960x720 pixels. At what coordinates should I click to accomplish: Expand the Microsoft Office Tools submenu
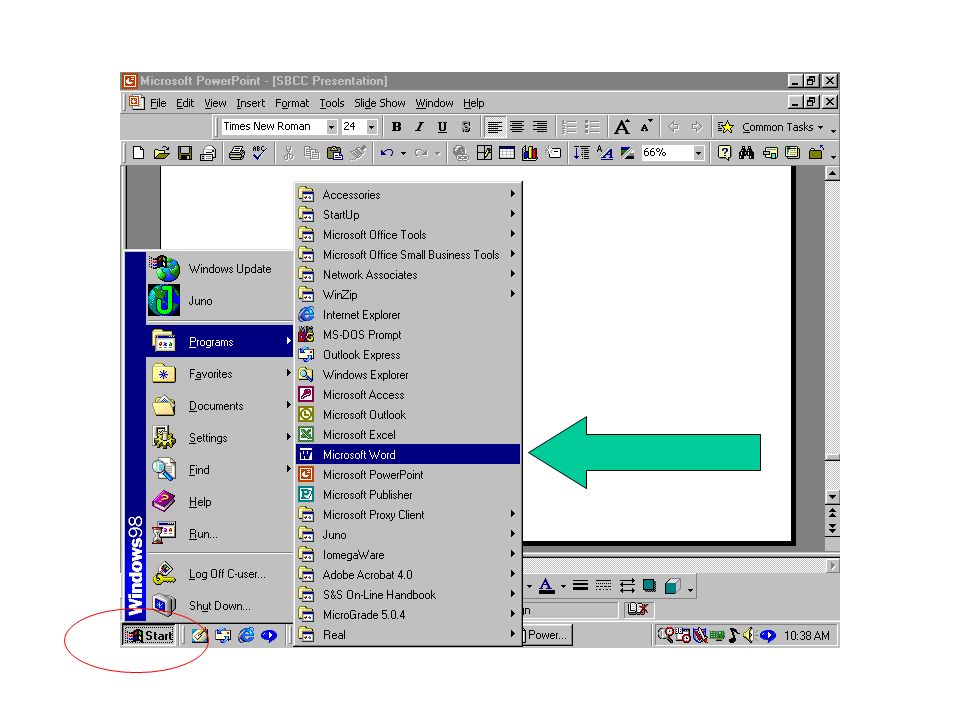[x=408, y=234]
